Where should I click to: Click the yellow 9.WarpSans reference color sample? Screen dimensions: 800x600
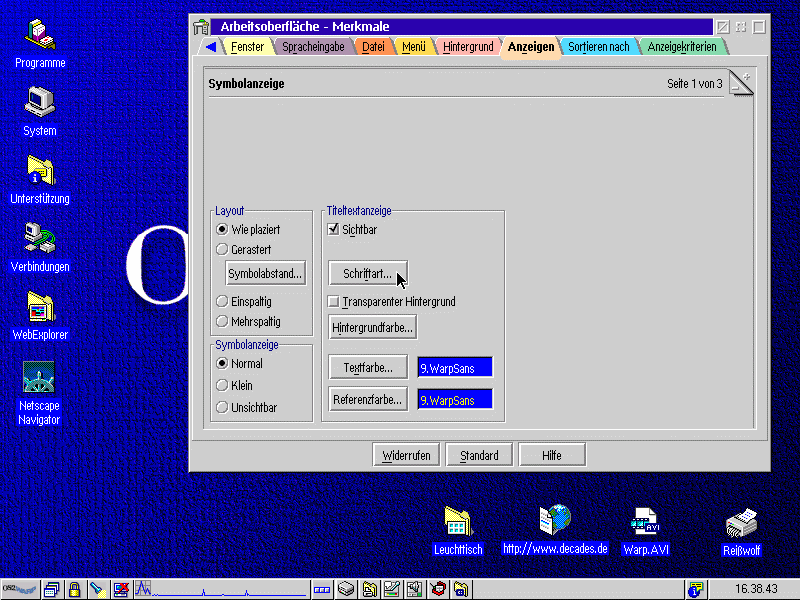coord(455,400)
